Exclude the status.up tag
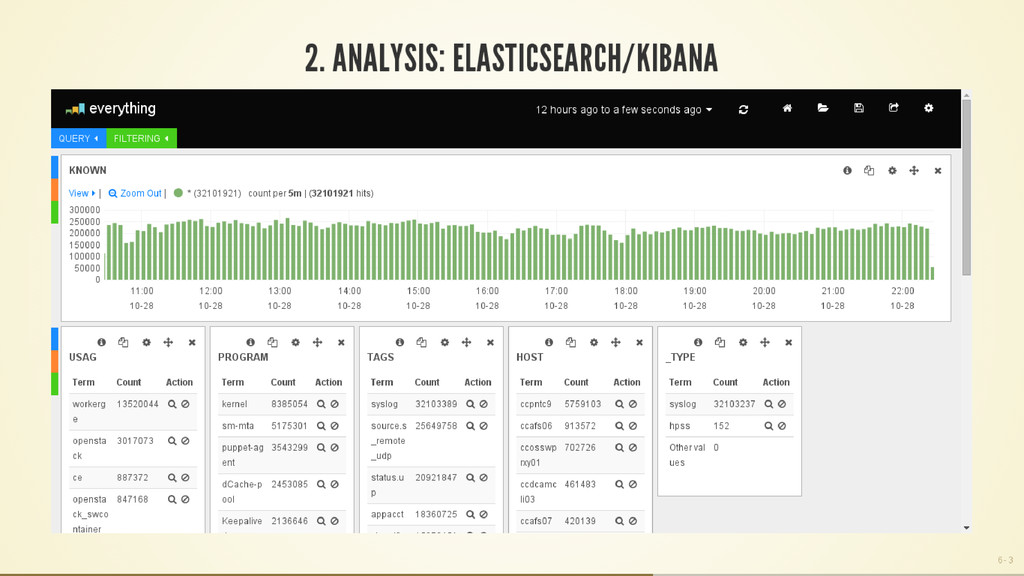The height and width of the screenshot is (576, 1024). pyautogui.click(x=483, y=478)
